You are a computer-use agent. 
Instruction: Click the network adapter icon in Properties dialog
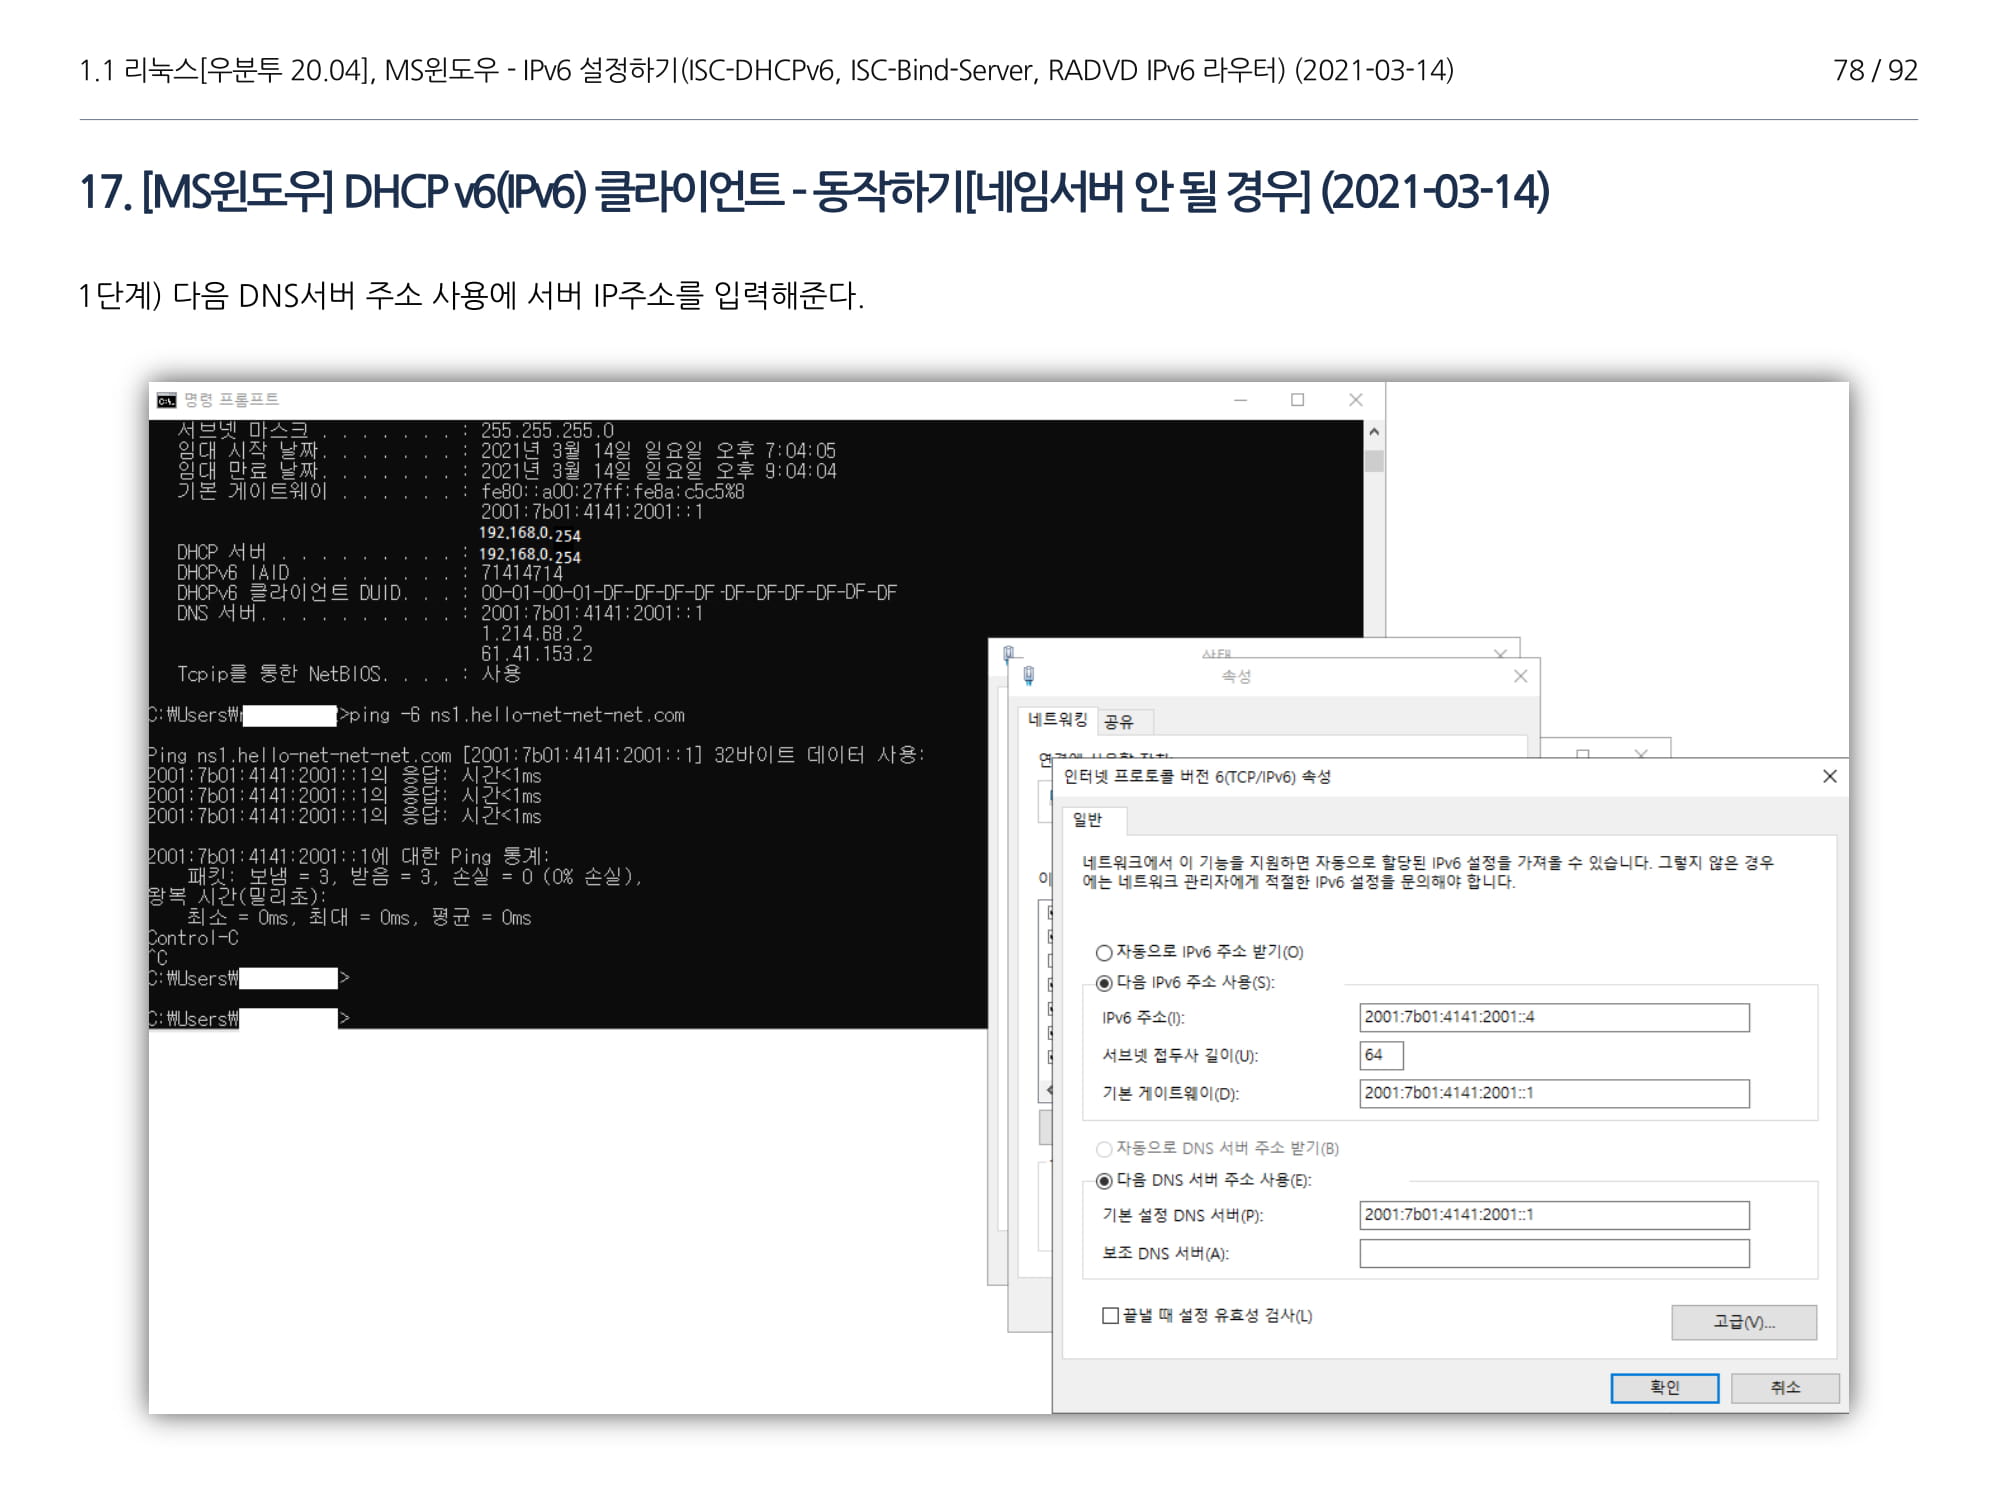[1029, 676]
